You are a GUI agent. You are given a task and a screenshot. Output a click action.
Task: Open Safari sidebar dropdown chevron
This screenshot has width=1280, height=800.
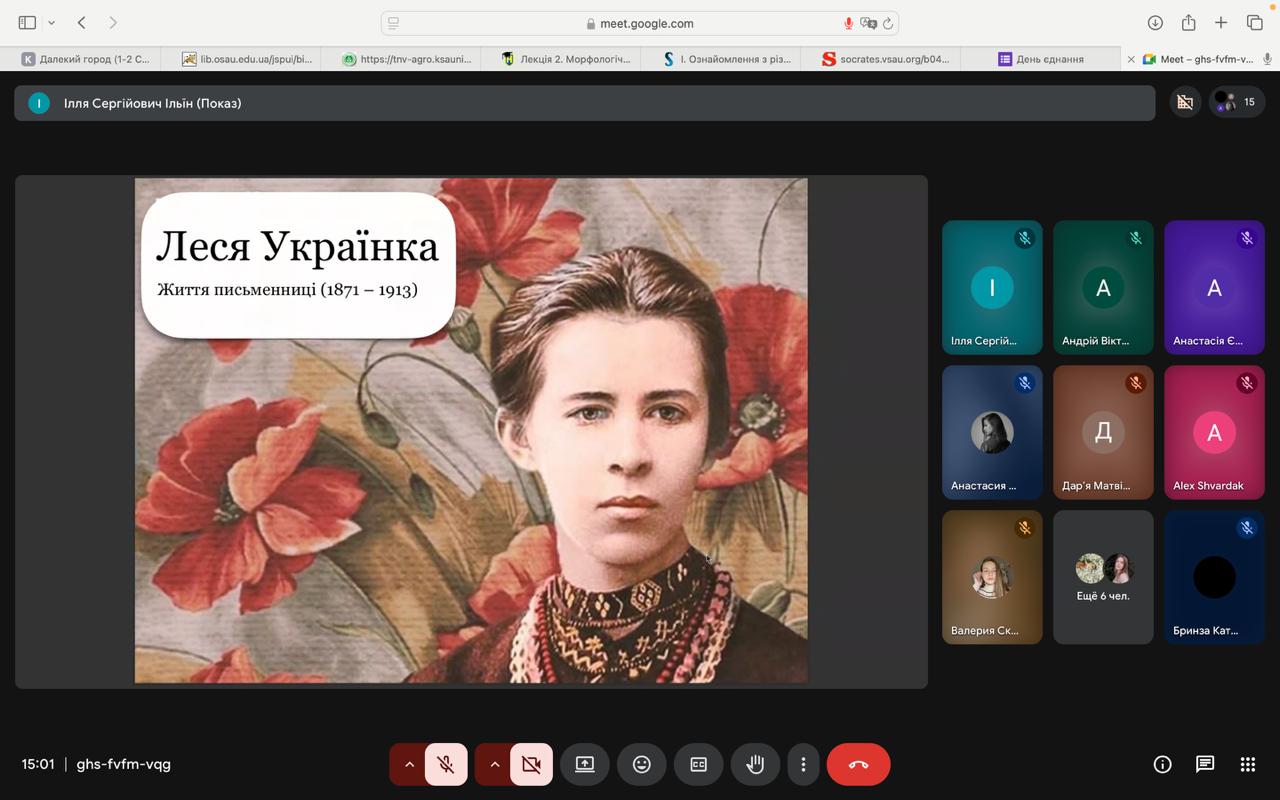coord(51,23)
